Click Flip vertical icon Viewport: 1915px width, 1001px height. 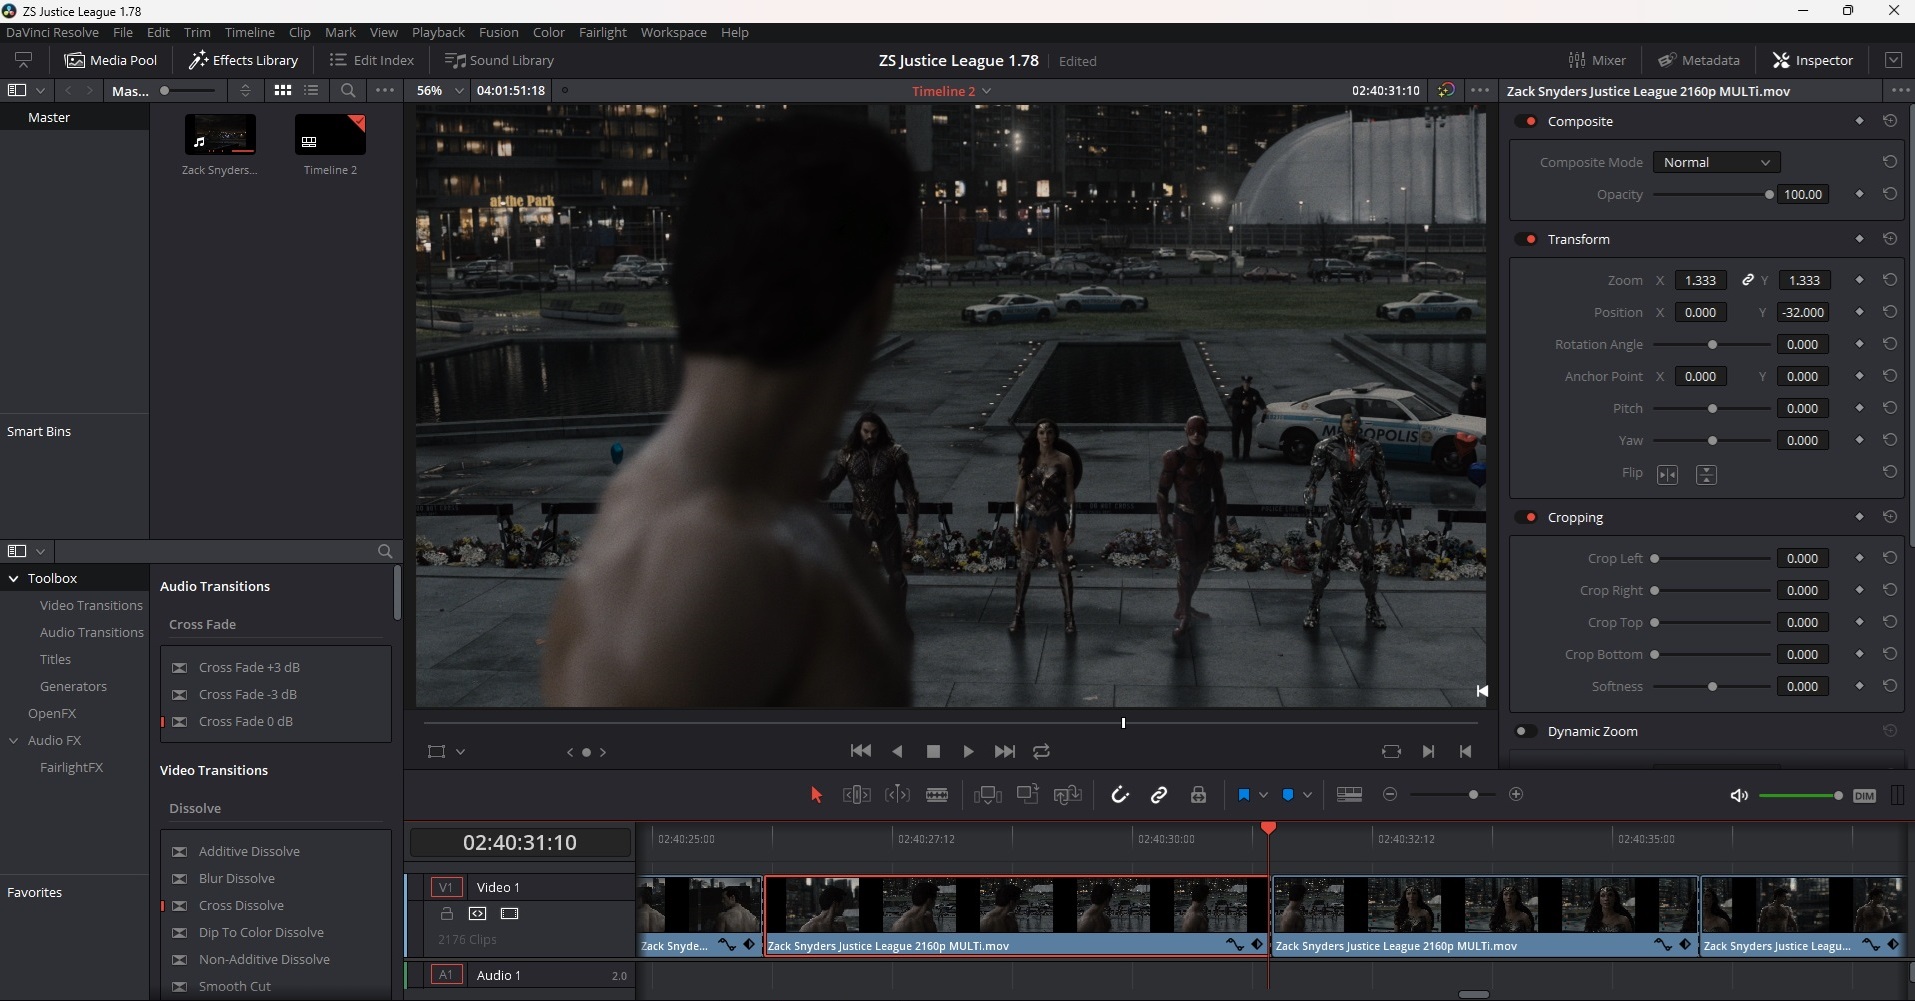pyautogui.click(x=1707, y=474)
